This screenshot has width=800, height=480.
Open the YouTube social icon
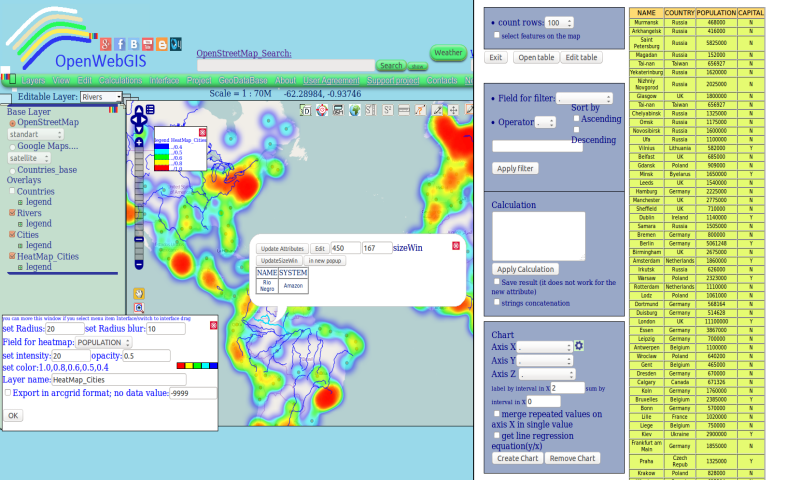pyautogui.click(x=148, y=44)
